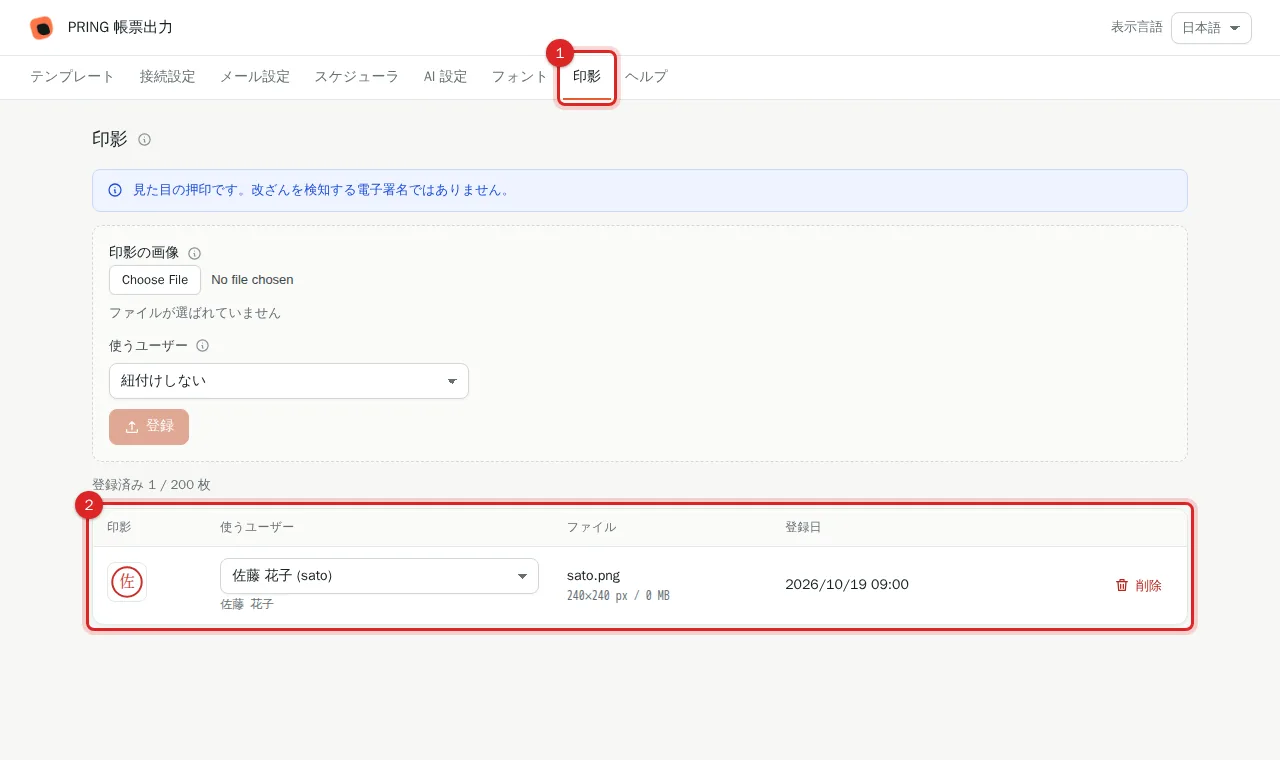
Task: Switch to the テンプレート tab
Action: [x=72, y=77]
